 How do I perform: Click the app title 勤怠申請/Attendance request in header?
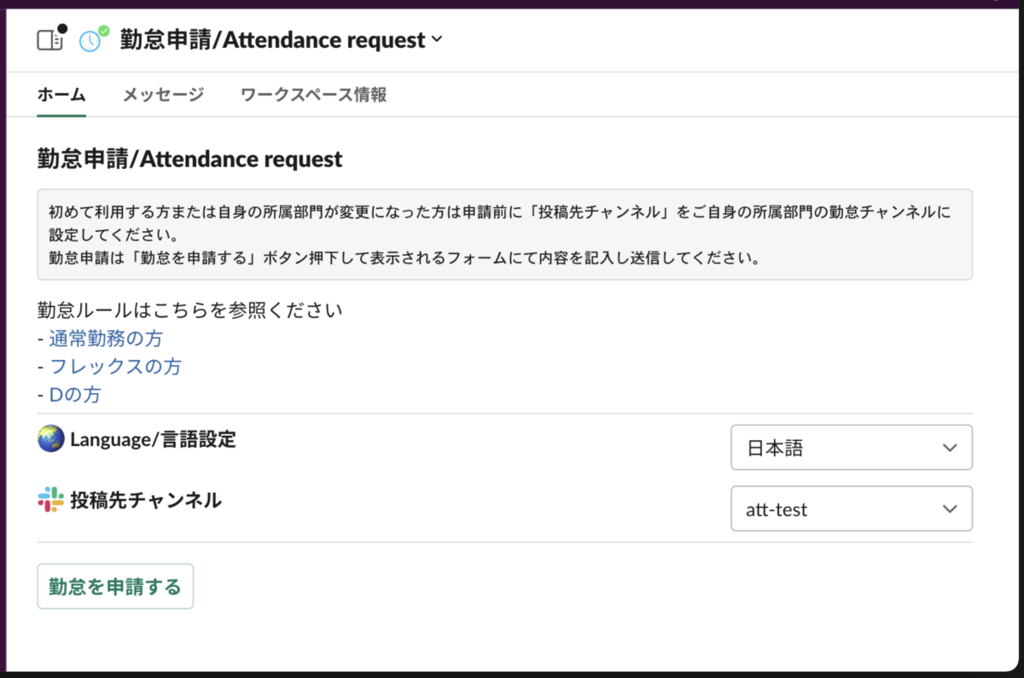272,40
